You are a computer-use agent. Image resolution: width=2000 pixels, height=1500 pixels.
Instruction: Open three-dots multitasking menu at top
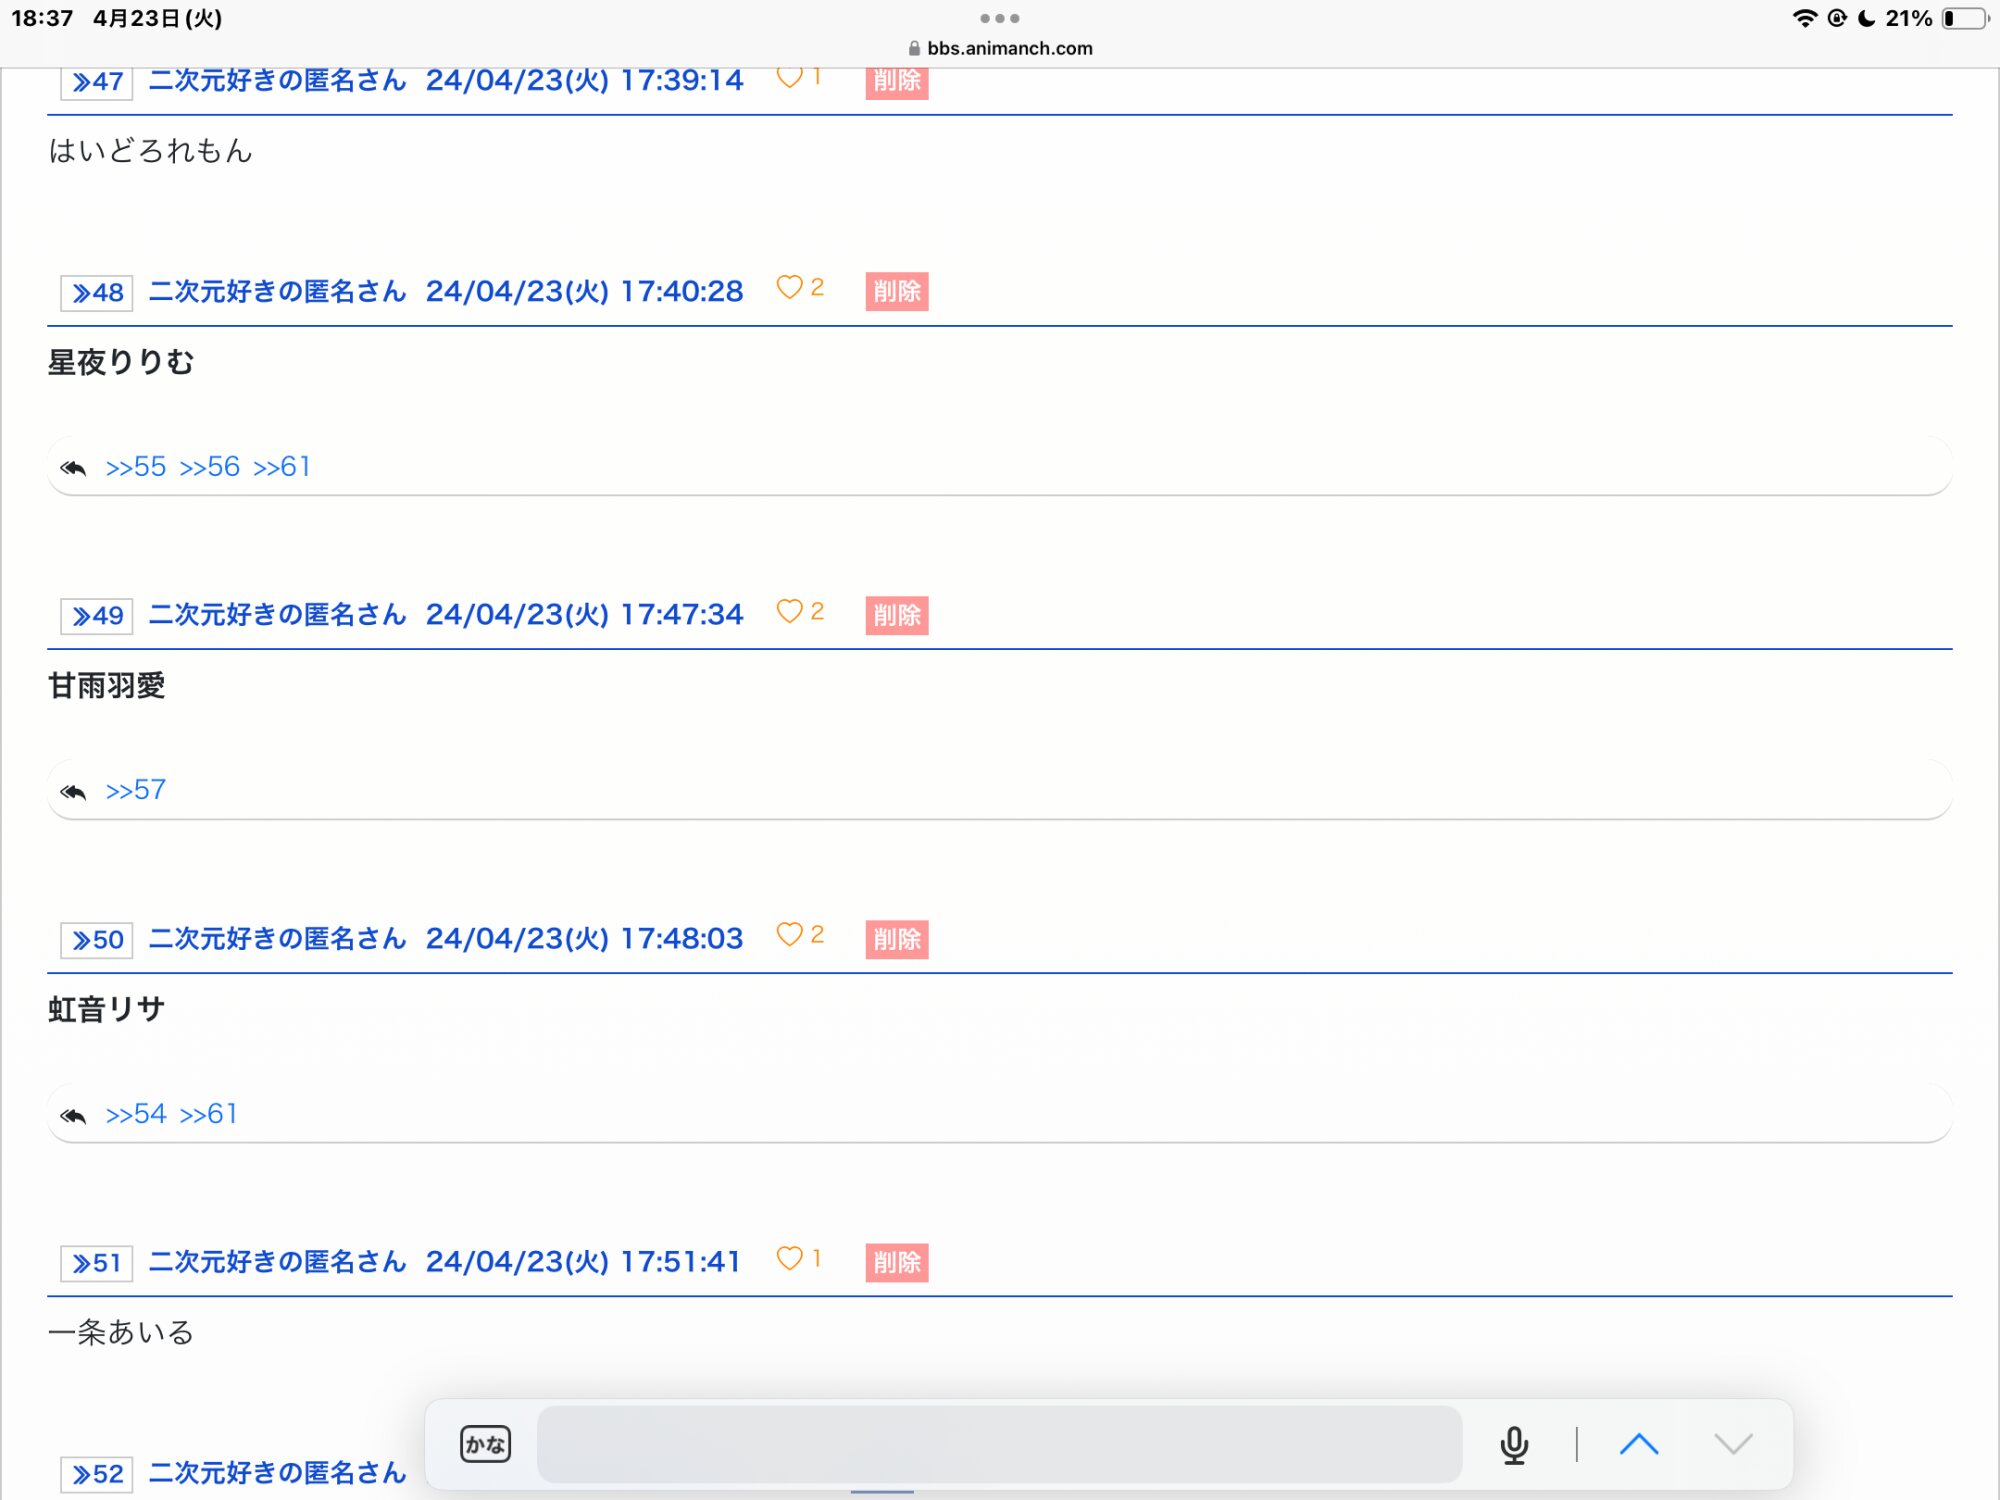click(999, 18)
